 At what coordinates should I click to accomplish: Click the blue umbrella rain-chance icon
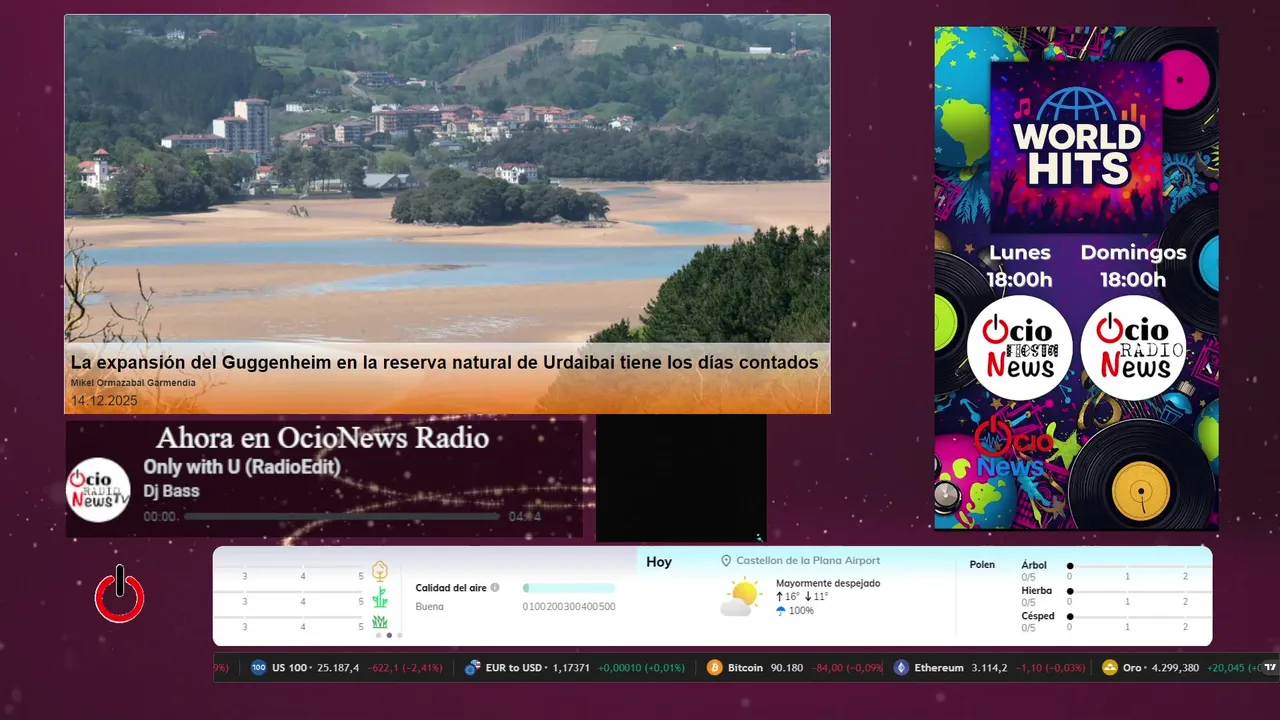(x=781, y=610)
